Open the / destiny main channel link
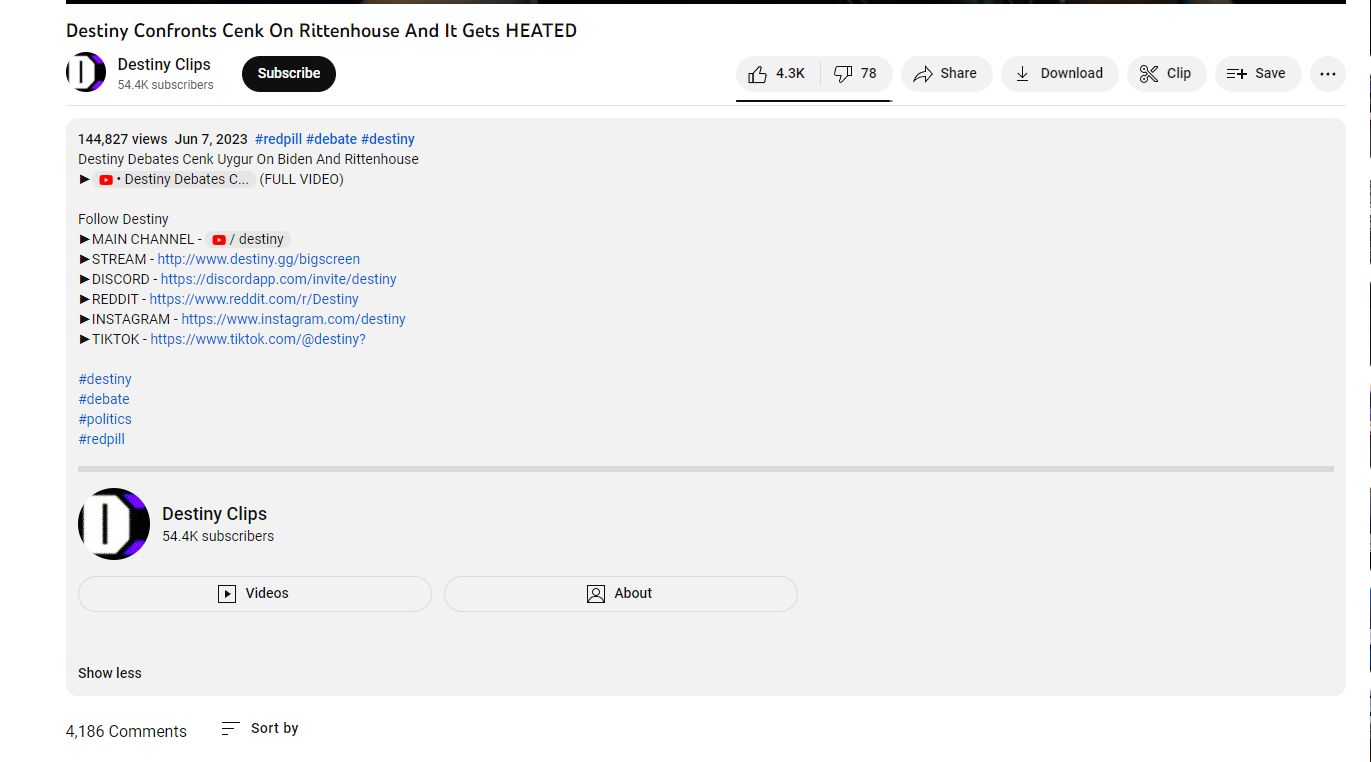The image size is (1371, 762). (x=248, y=240)
